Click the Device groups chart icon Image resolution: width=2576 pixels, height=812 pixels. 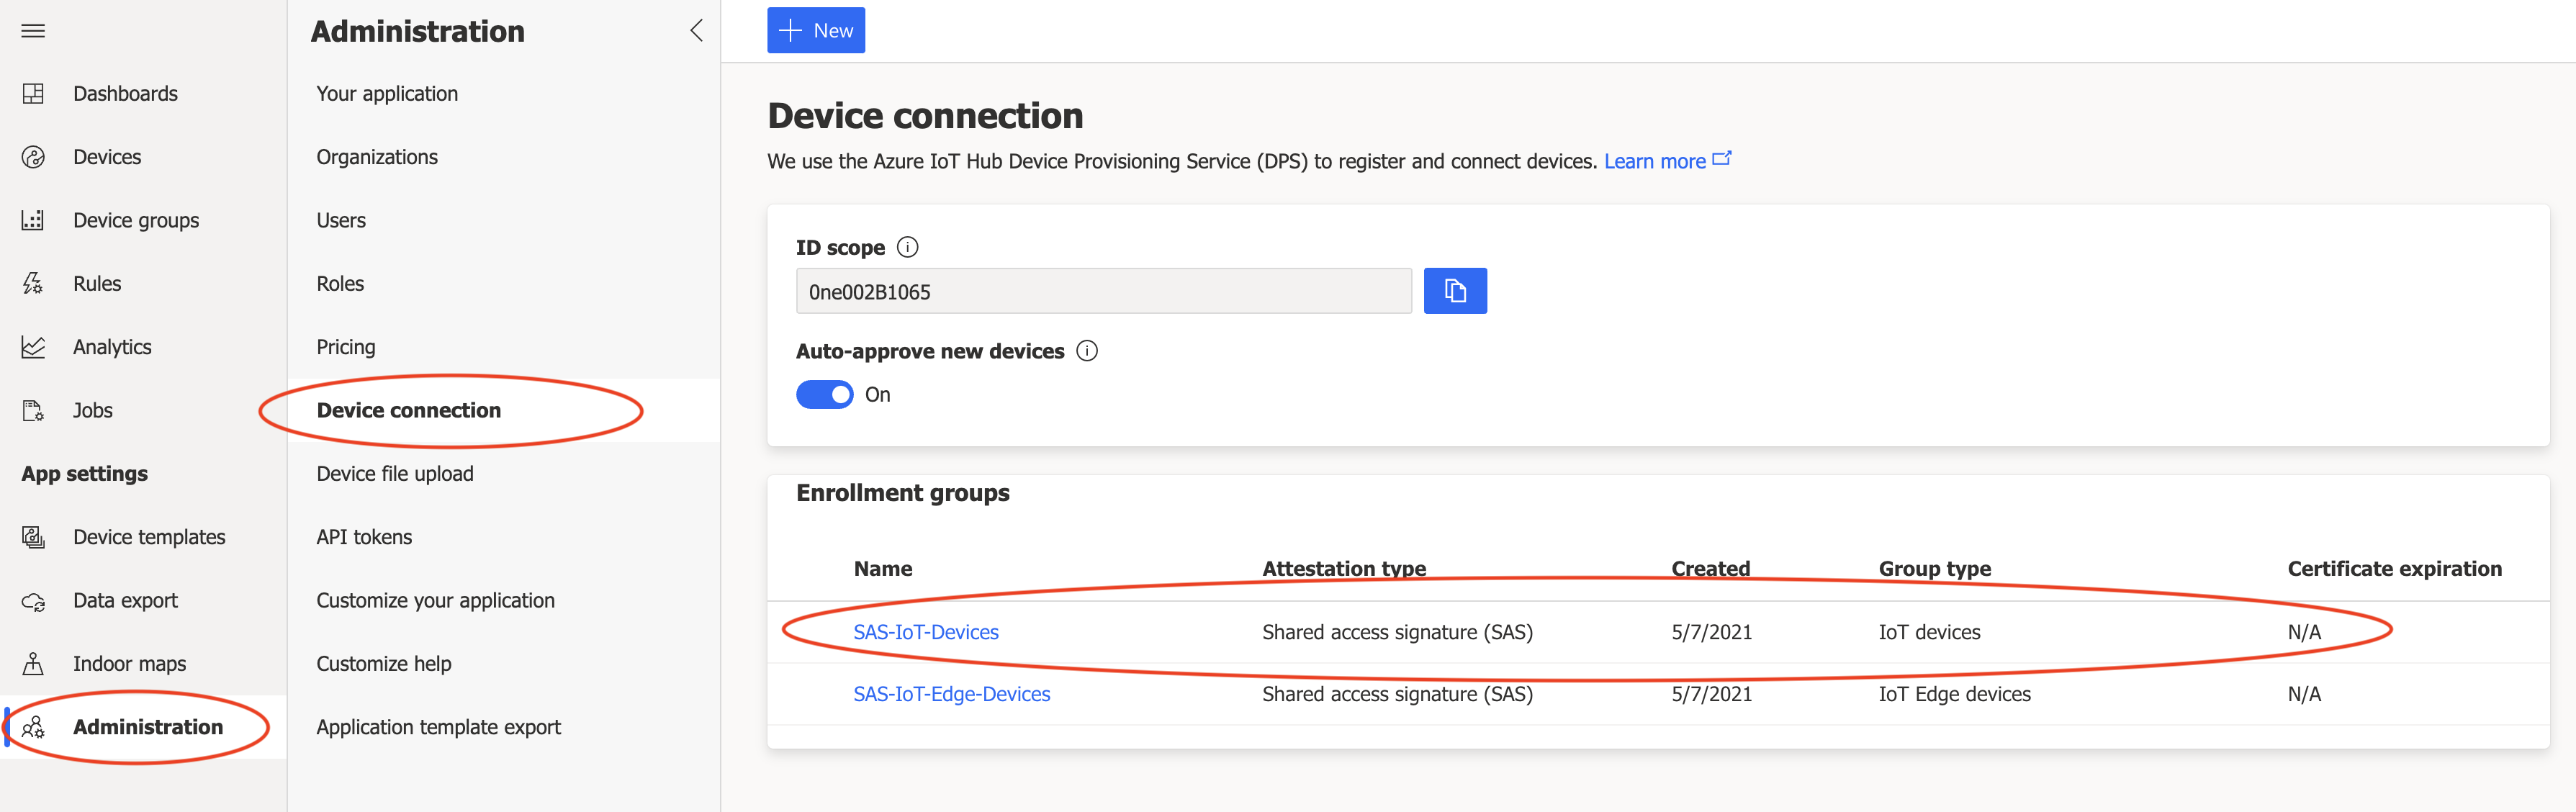[33, 220]
